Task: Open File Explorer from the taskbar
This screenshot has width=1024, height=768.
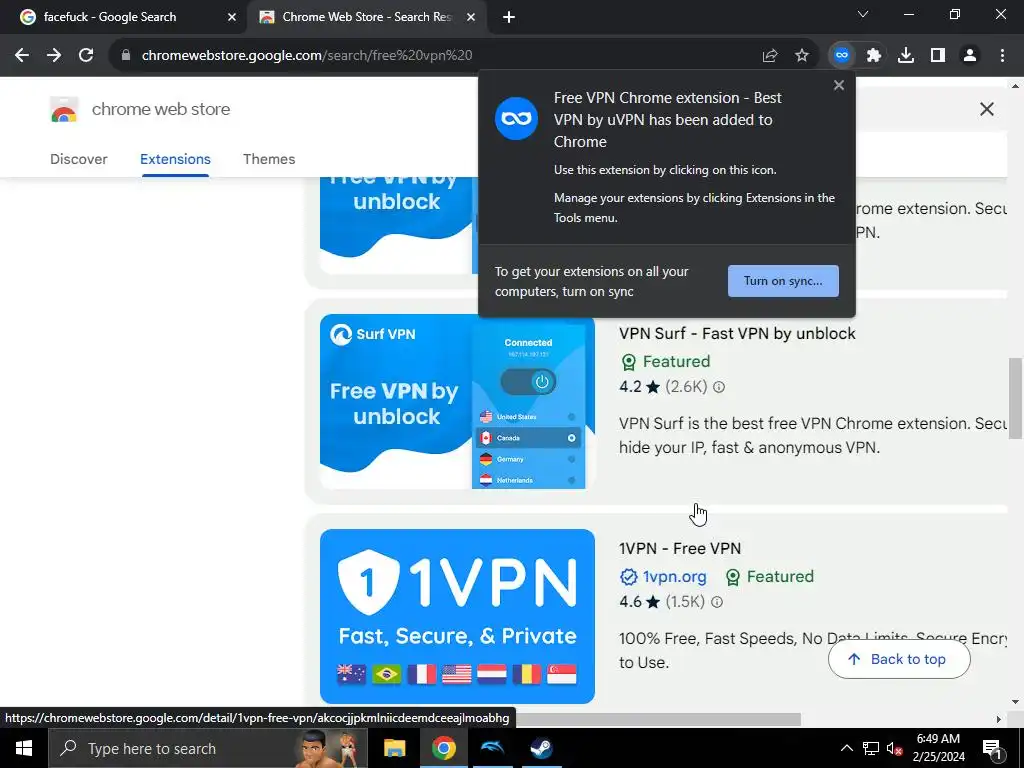Action: click(x=394, y=748)
